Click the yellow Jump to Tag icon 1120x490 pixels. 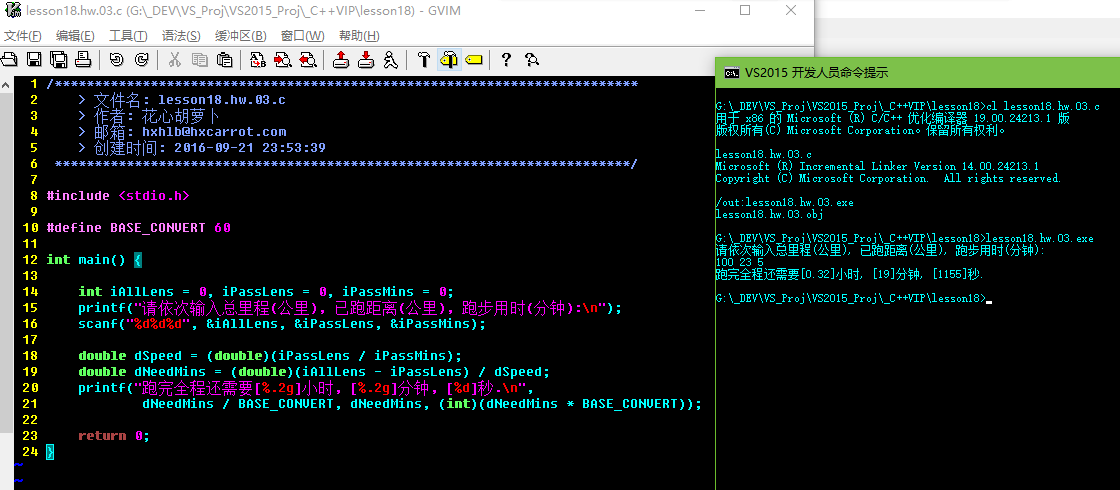[474, 60]
